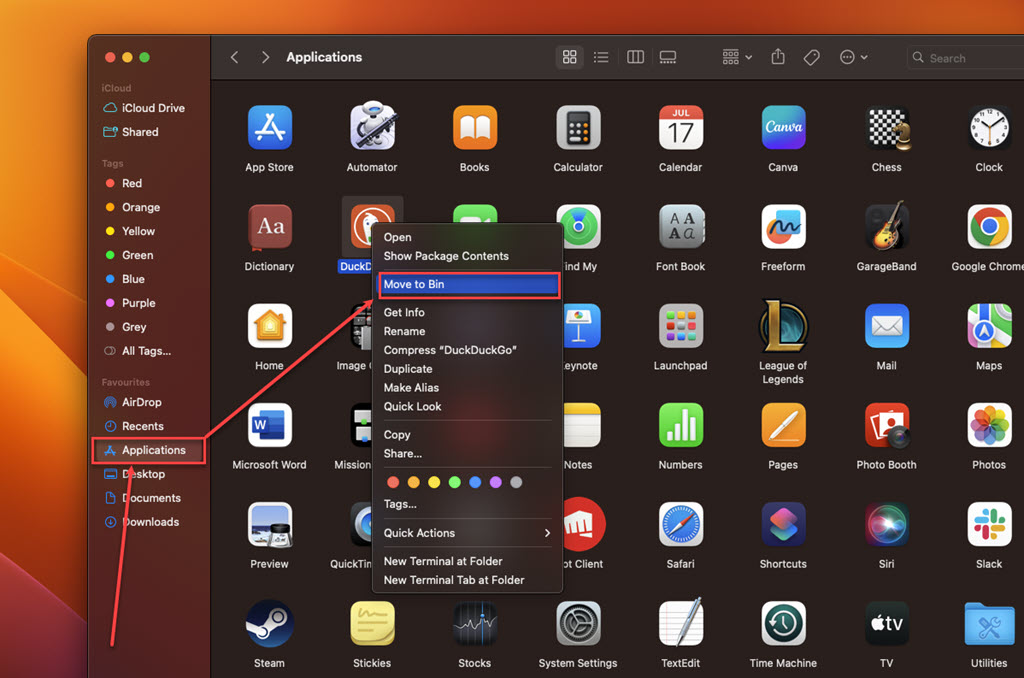Click the Home app icon
This screenshot has height=678, width=1024.
pyautogui.click(x=269, y=326)
